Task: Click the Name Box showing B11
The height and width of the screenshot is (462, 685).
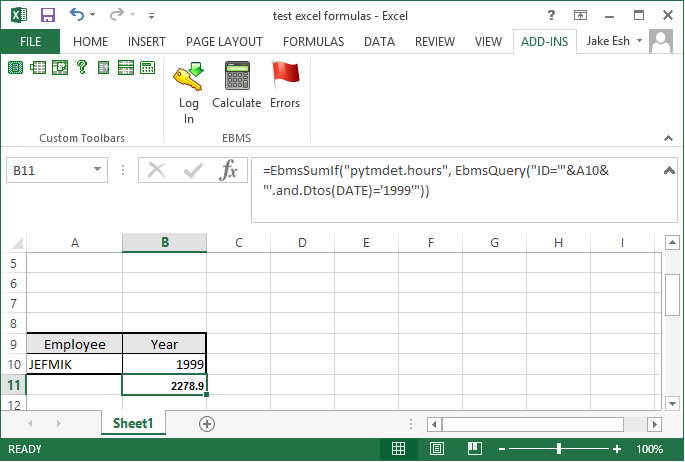Action: pos(49,170)
